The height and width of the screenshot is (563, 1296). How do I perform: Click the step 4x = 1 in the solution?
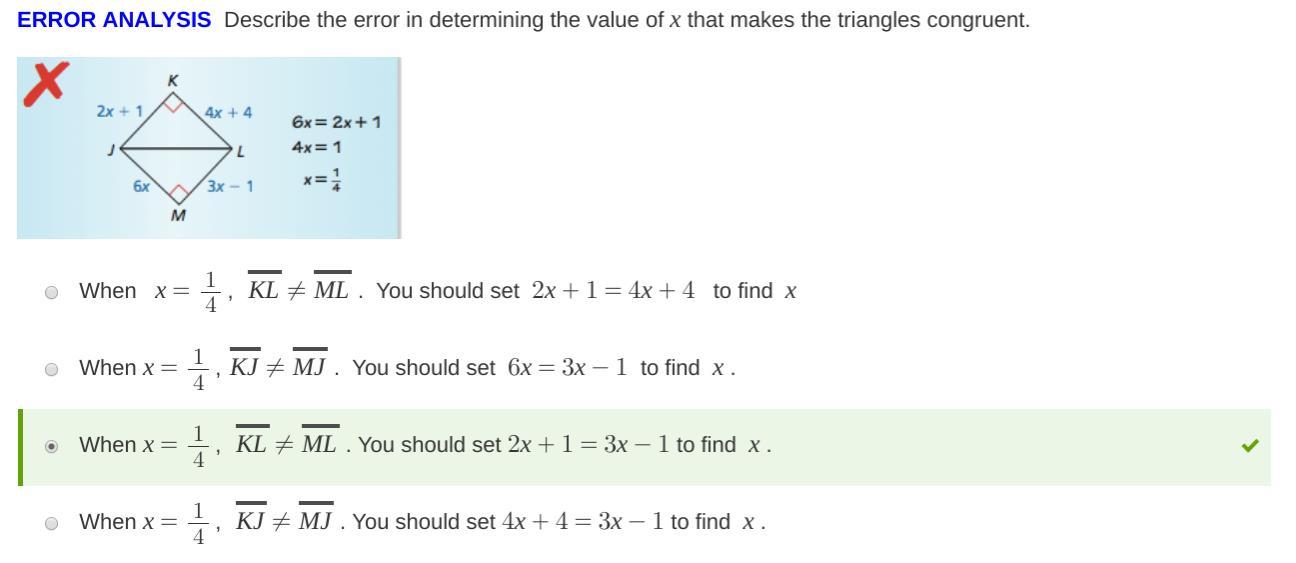click(316, 147)
